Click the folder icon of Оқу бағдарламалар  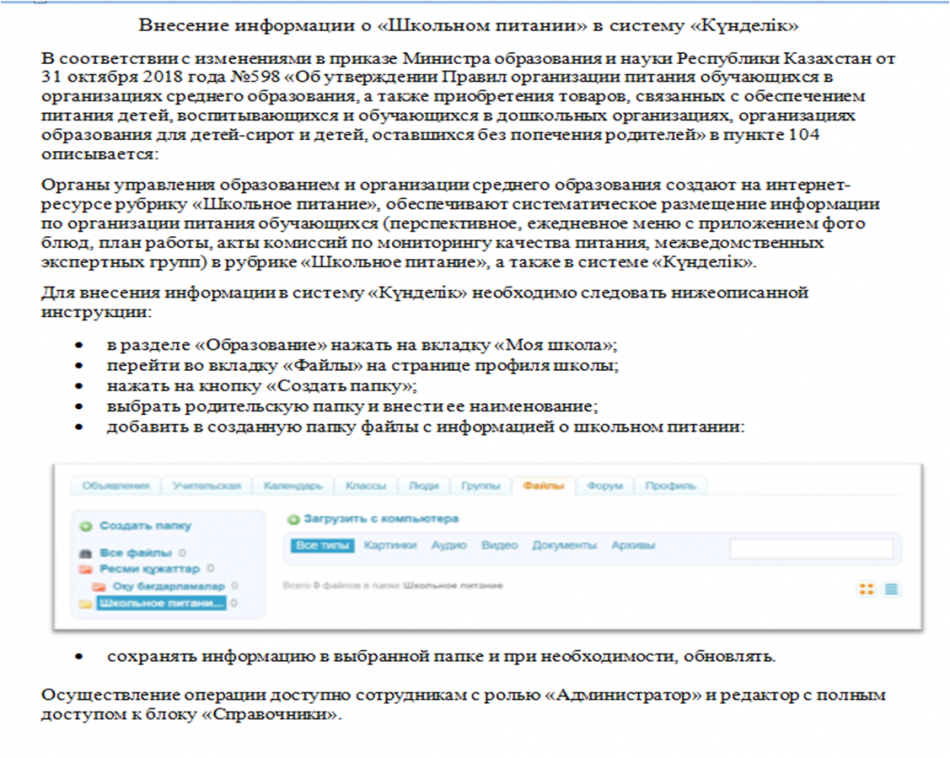(x=99, y=587)
